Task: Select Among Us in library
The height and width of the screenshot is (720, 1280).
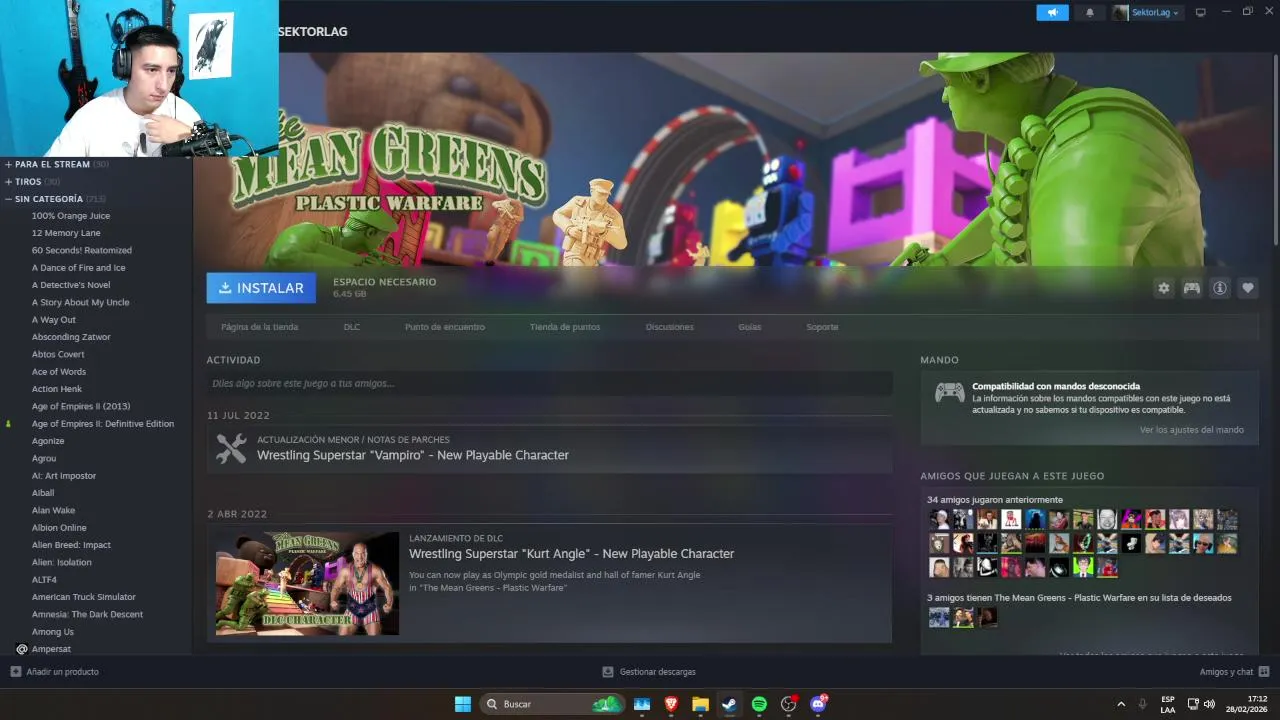Action: [x=53, y=632]
